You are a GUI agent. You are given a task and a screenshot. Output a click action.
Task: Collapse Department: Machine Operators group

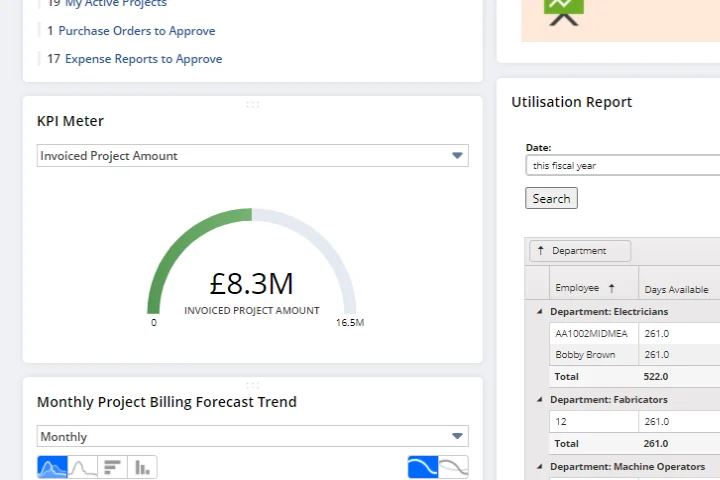point(540,467)
